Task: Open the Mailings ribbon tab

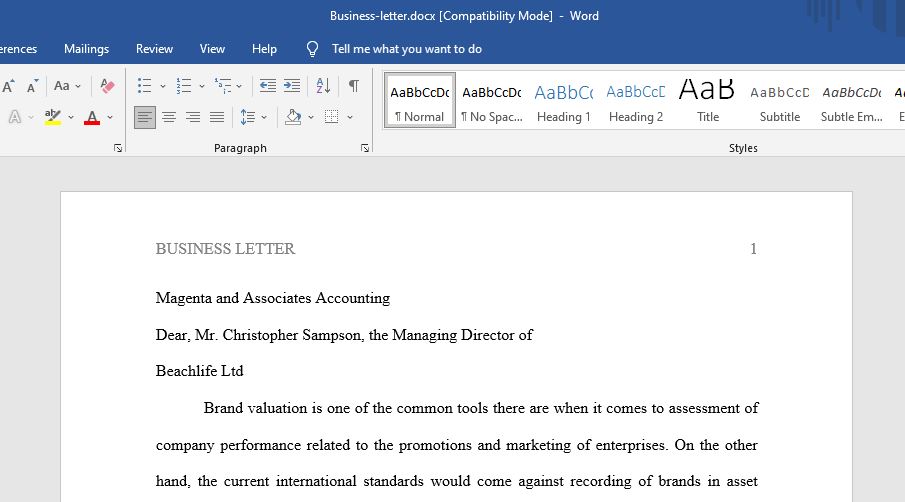Action: [87, 49]
